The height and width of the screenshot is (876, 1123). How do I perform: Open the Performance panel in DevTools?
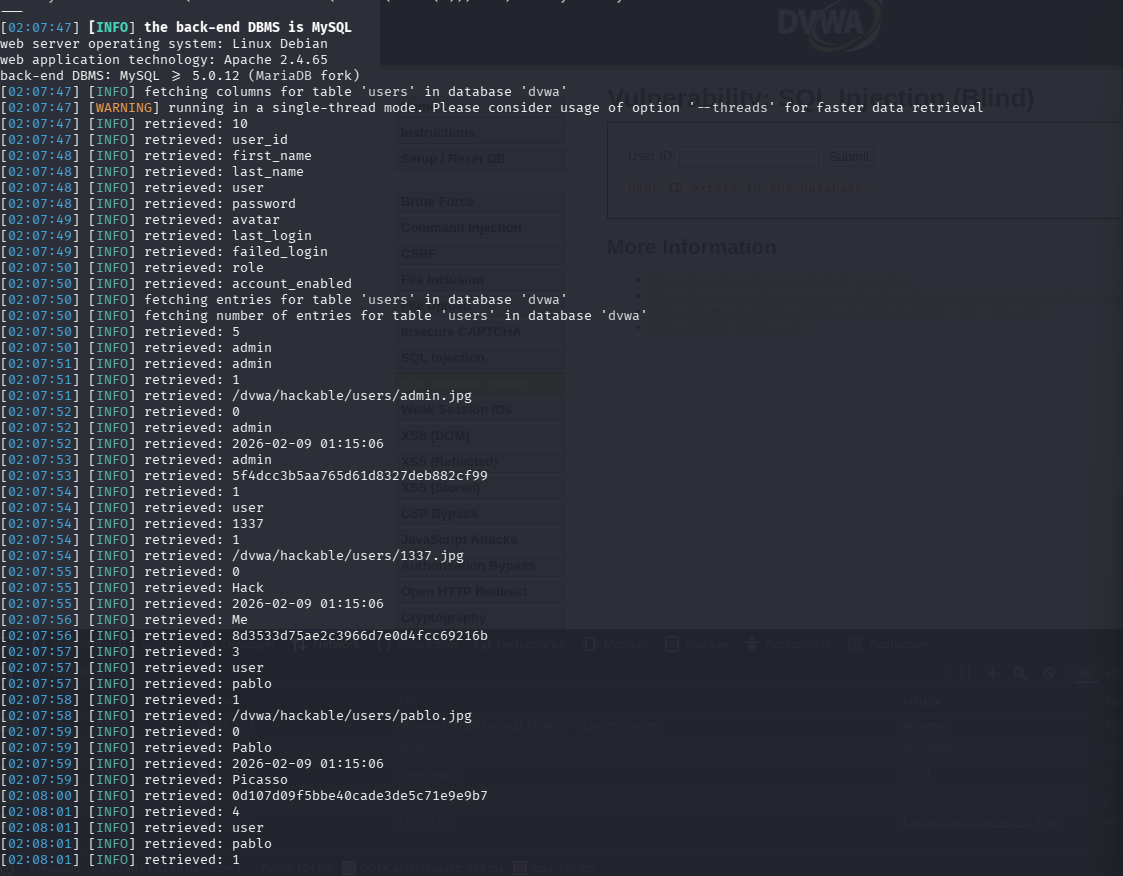[531, 644]
